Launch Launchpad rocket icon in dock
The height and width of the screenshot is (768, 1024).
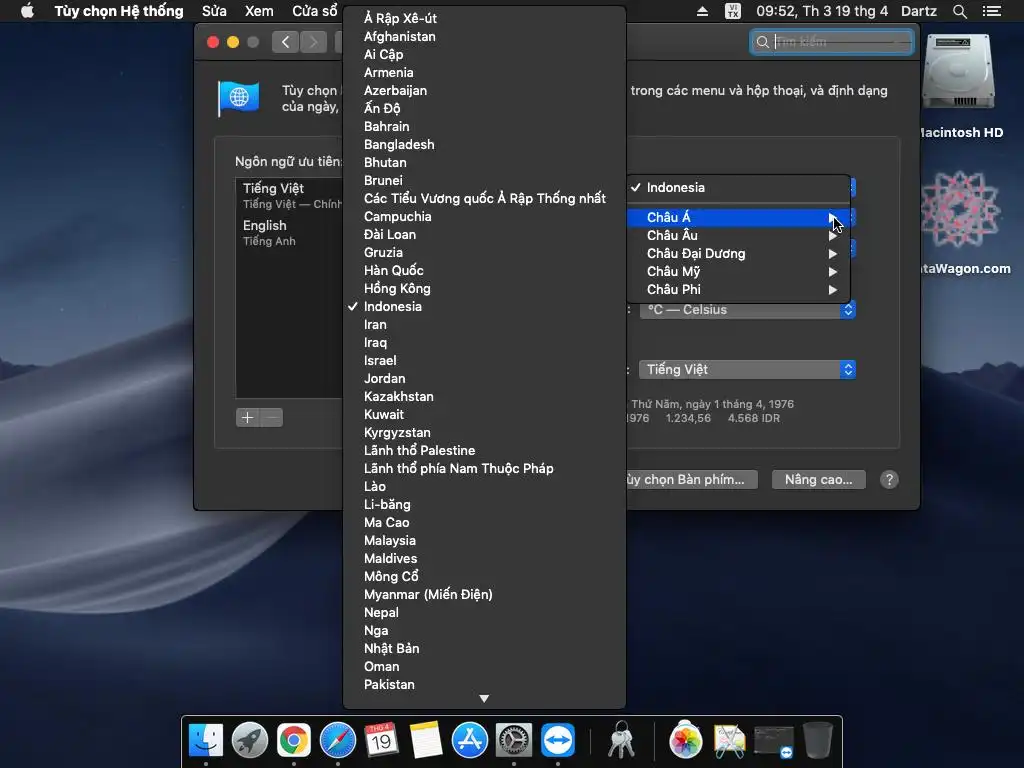click(x=249, y=741)
